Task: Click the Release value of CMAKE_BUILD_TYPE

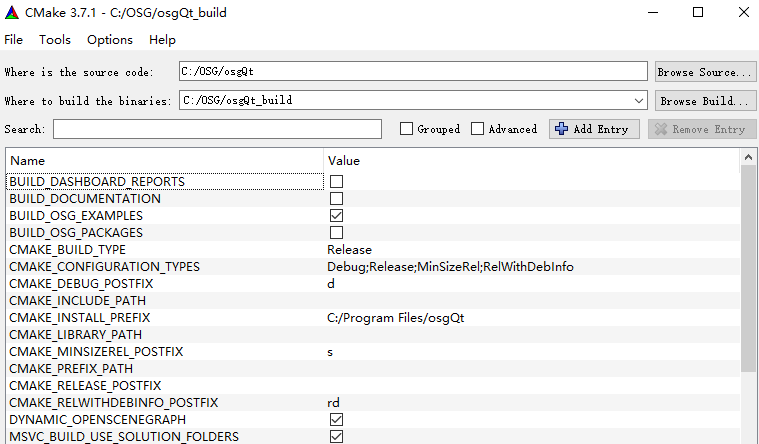Action: pyautogui.click(x=349, y=249)
